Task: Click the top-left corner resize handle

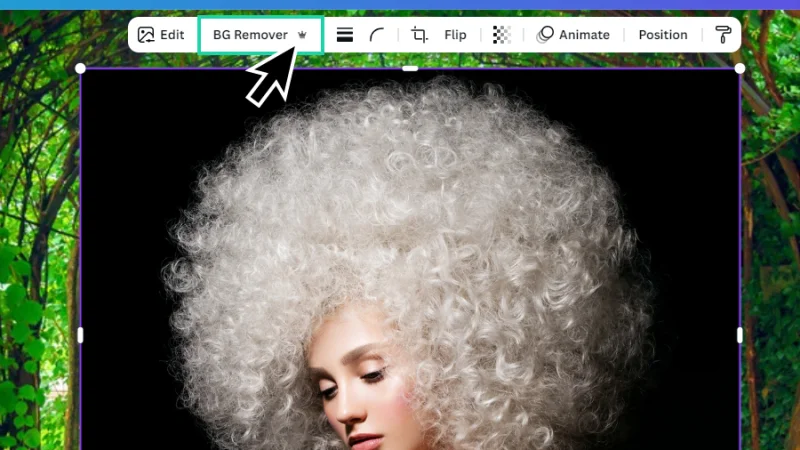Action: click(80, 68)
